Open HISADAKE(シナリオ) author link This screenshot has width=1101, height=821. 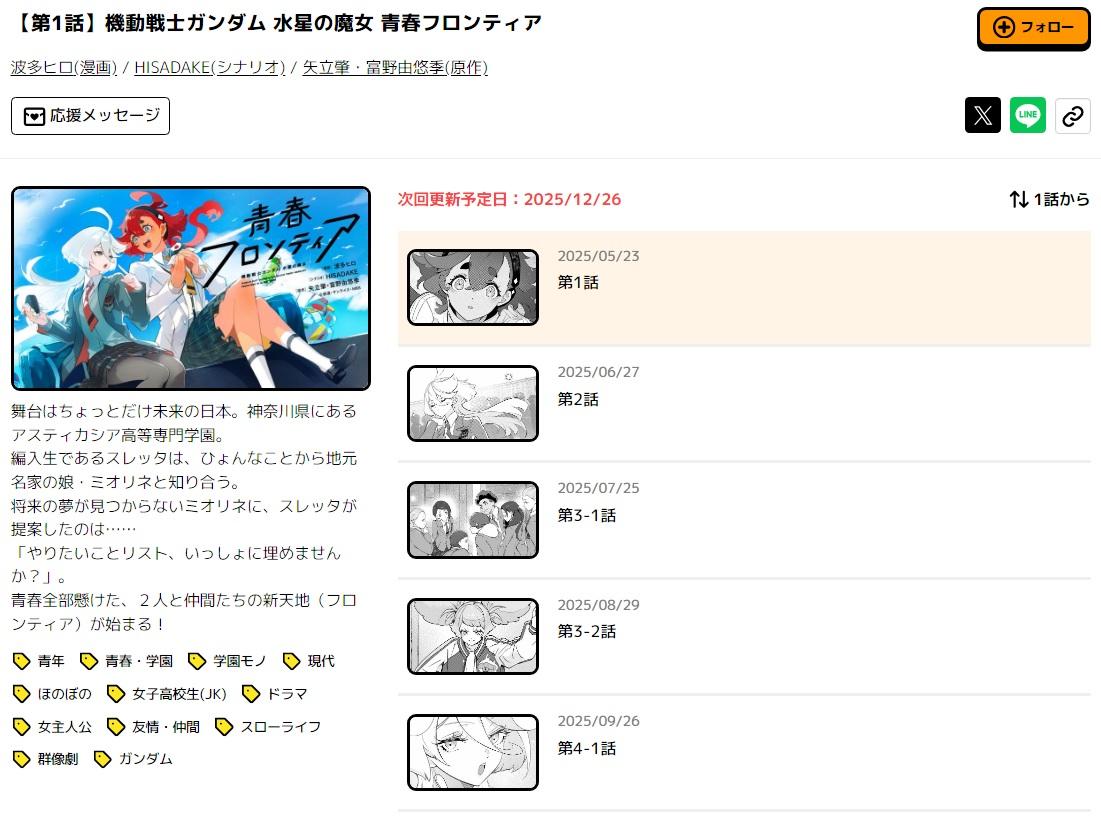tap(210, 67)
